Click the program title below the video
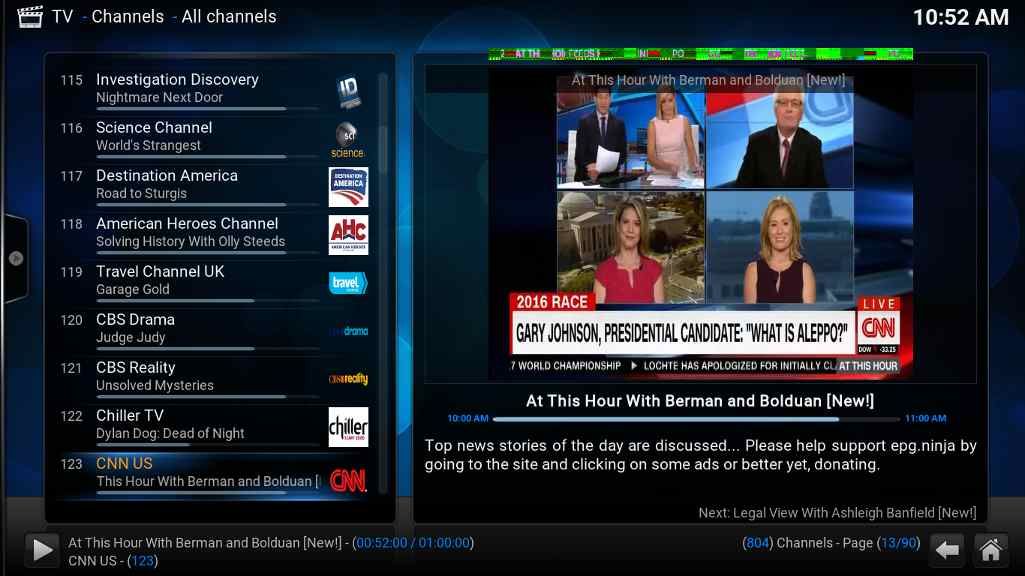 pos(700,401)
